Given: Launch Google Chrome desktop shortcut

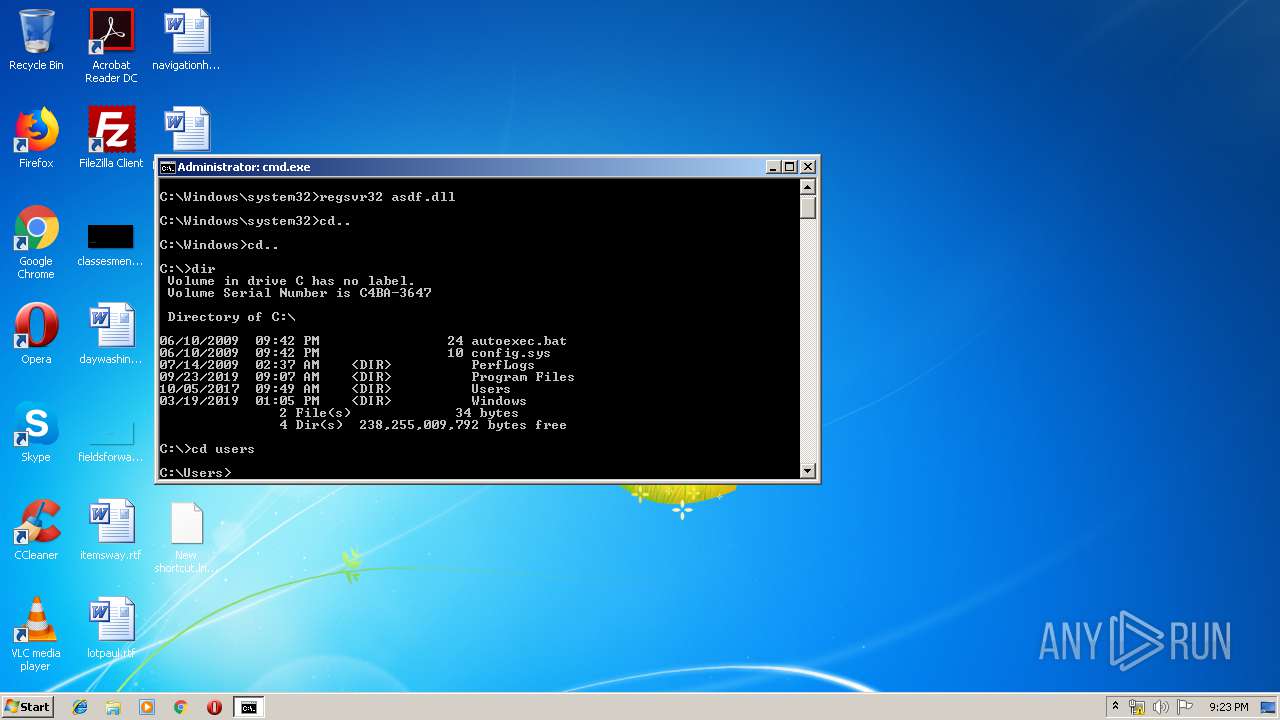Looking at the screenshot, I should [x=36, y=242].
